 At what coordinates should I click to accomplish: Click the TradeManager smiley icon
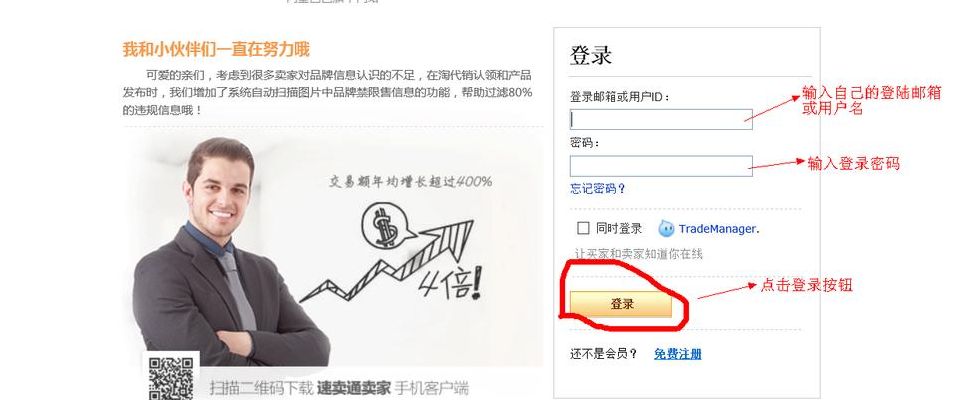pos(666,229)
